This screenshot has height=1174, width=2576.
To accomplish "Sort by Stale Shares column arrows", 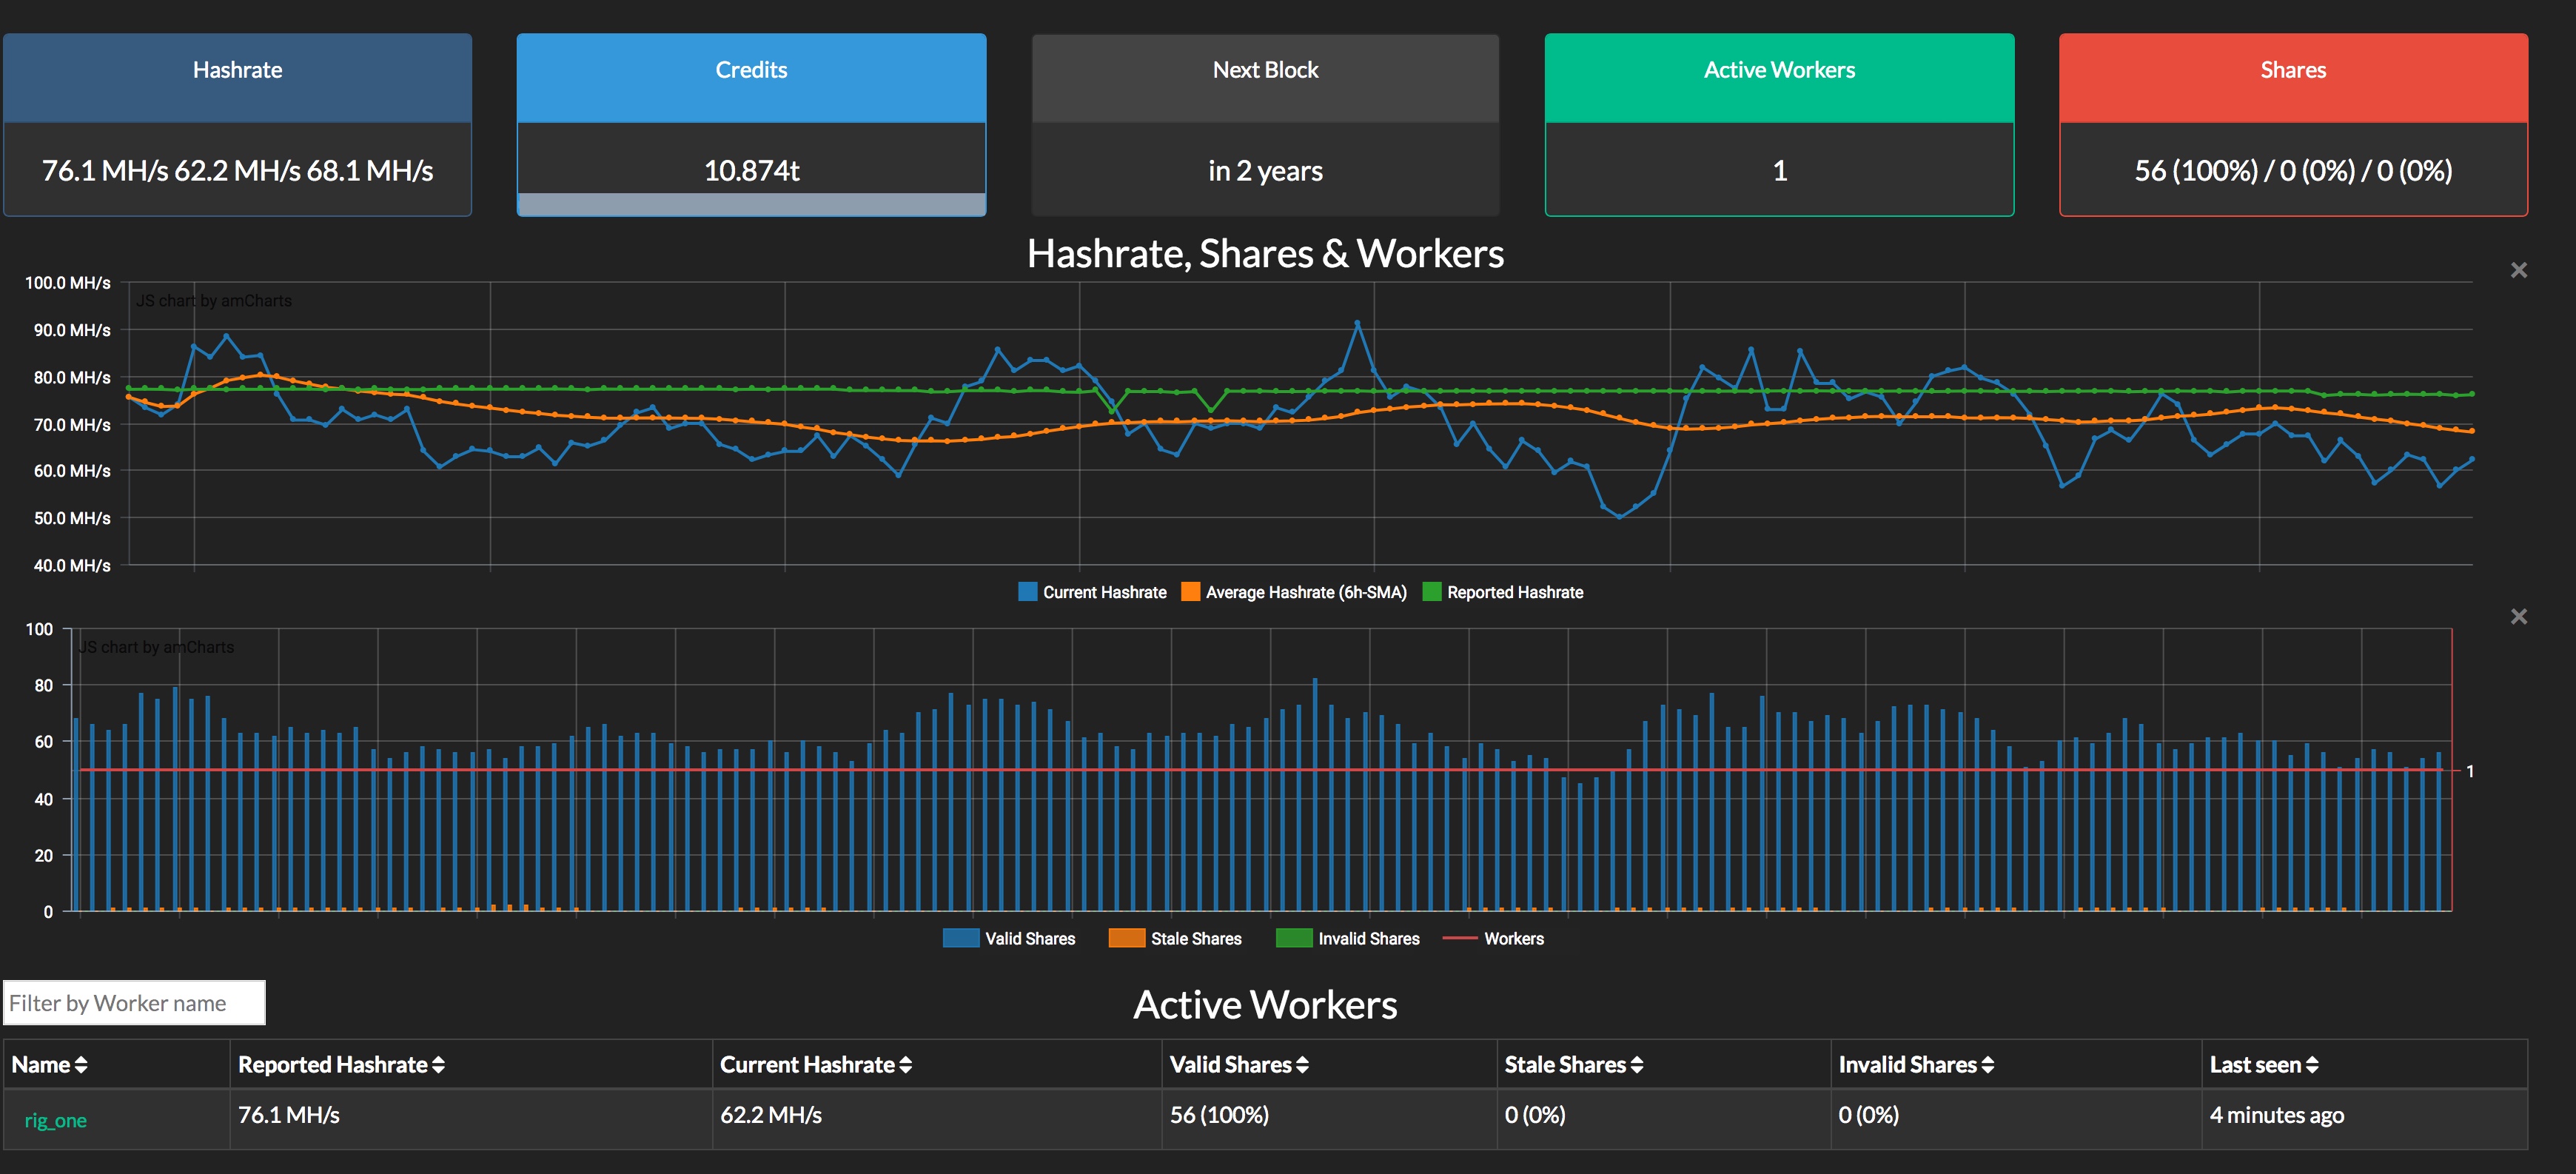I will 1637,1065.
